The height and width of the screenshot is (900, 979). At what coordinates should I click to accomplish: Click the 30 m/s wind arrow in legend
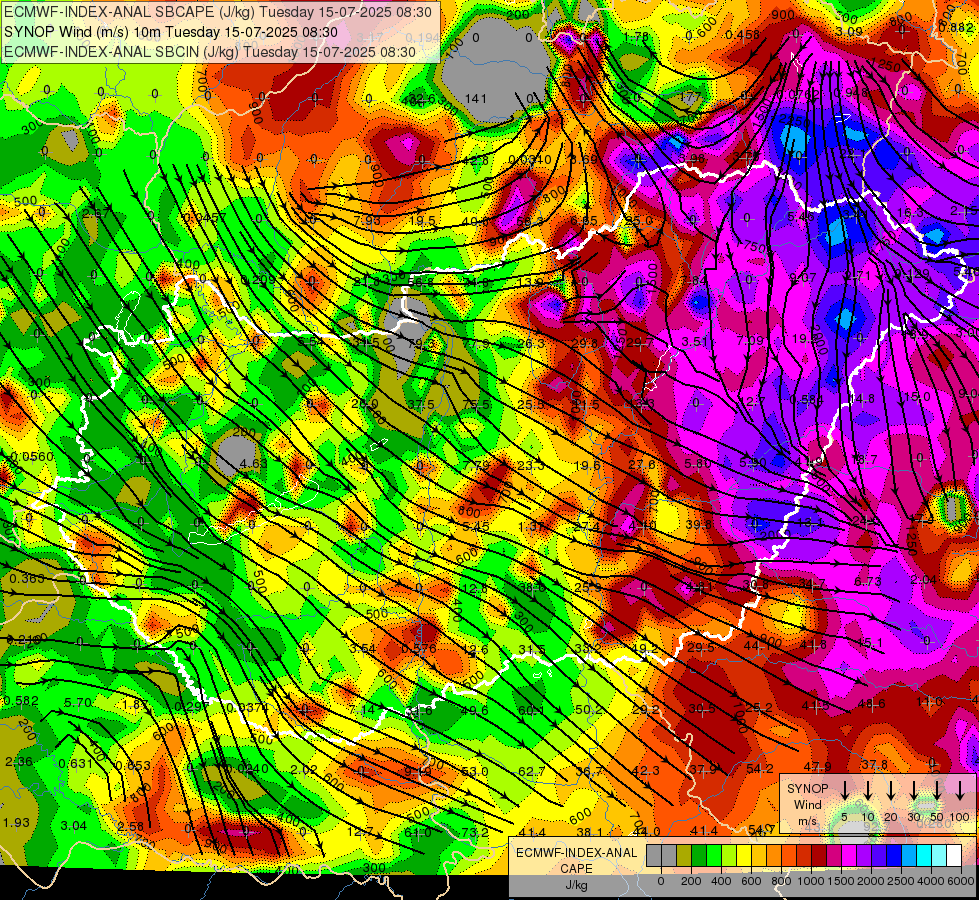[914, 791]
